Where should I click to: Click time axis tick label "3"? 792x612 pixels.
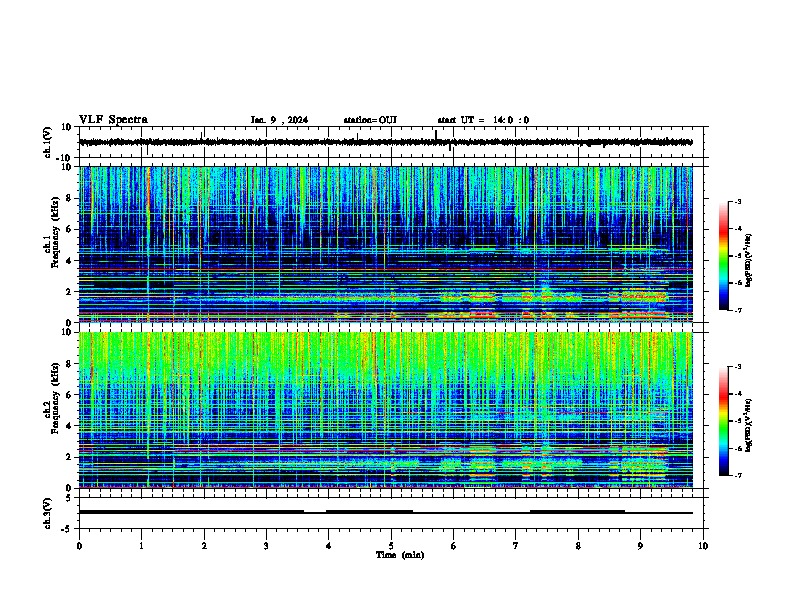coord(266,546)
